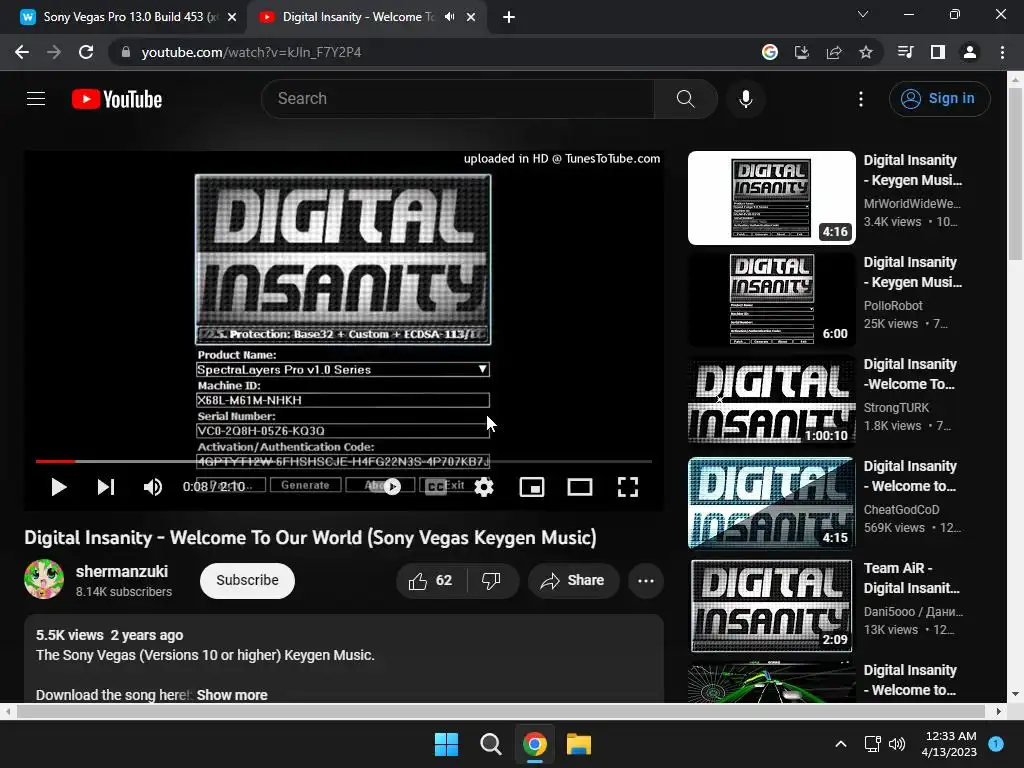Image resolution: width=1024 pixels, height=768 pixels.
Task: Open Windows taskbar search
Action: click(x=490, y=744)
